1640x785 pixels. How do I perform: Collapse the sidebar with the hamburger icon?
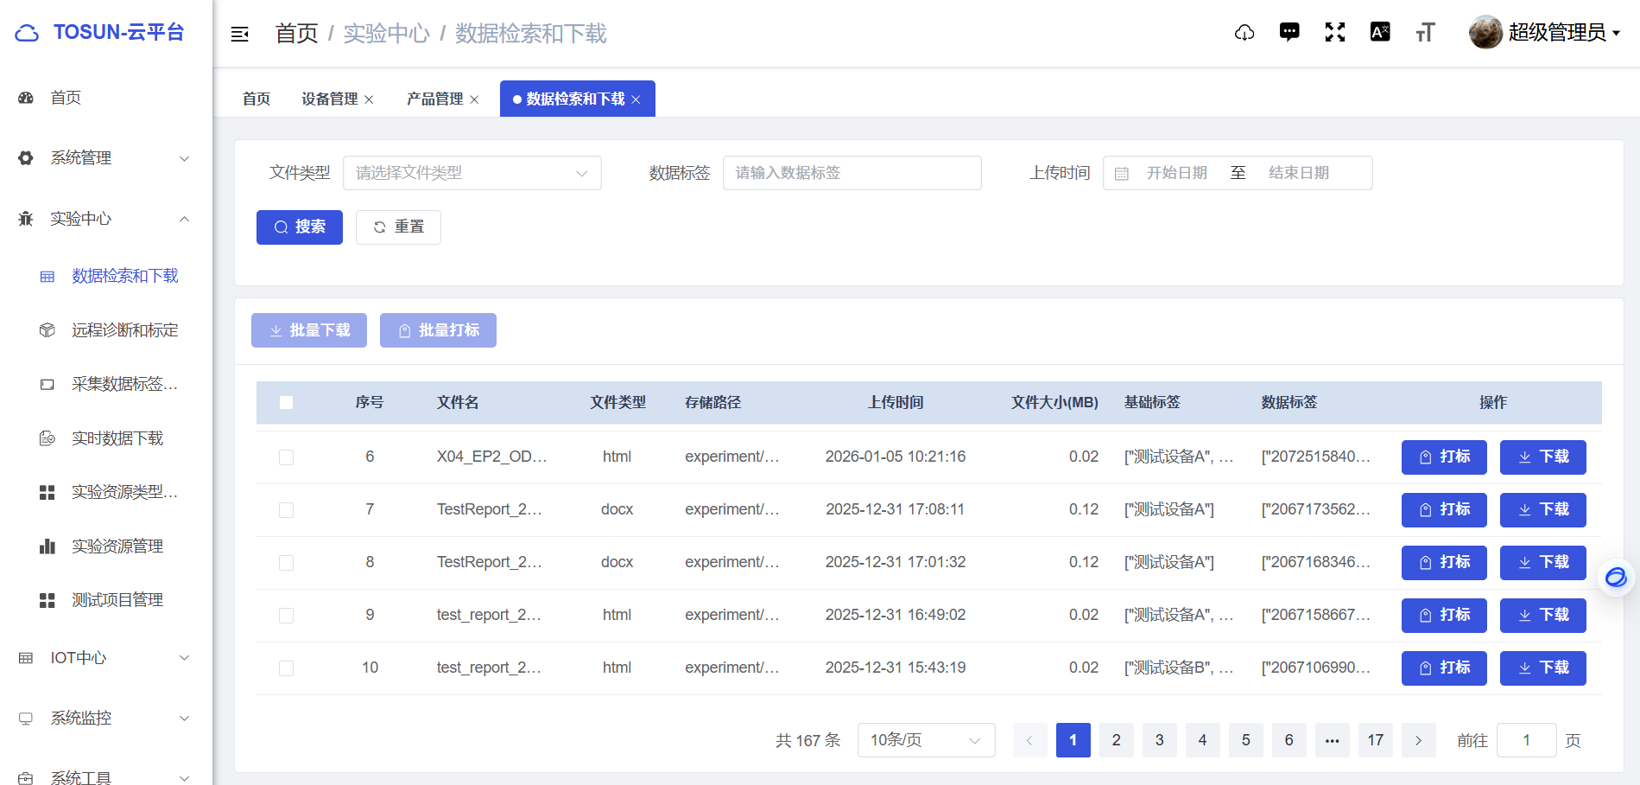pyautogui.click(x=240, y=34)
